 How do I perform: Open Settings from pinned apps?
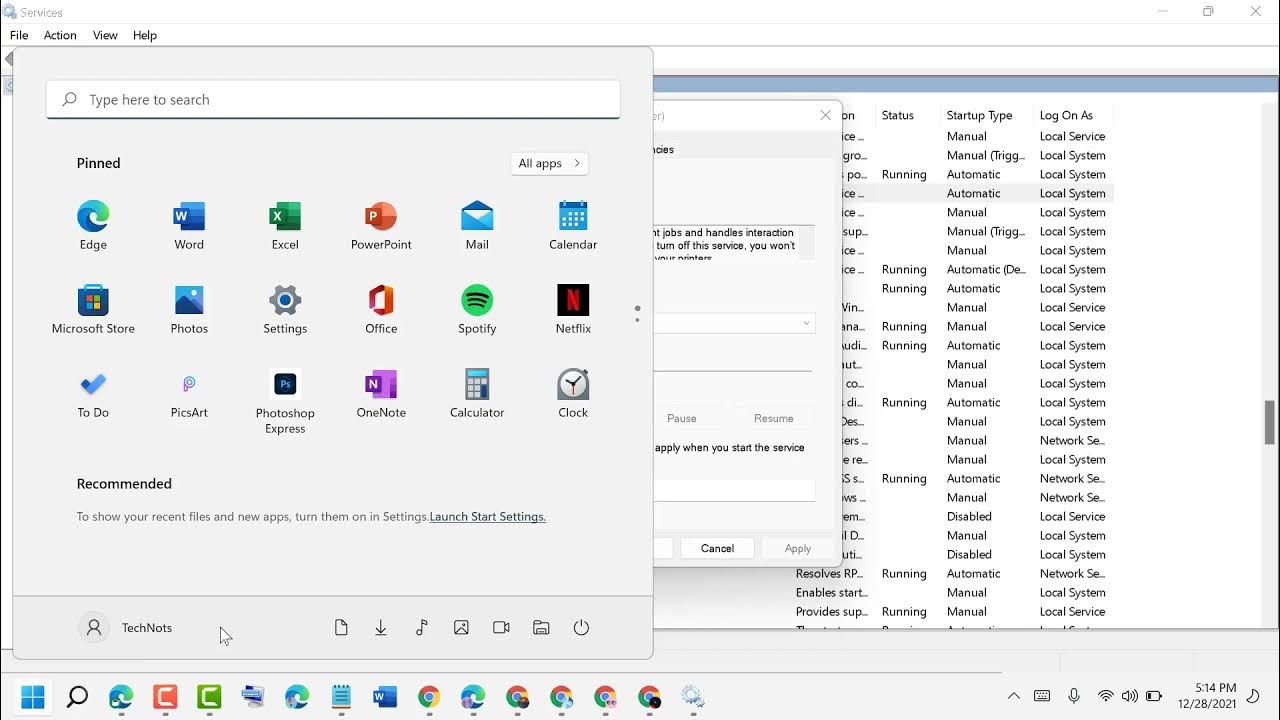pos(285,309)
